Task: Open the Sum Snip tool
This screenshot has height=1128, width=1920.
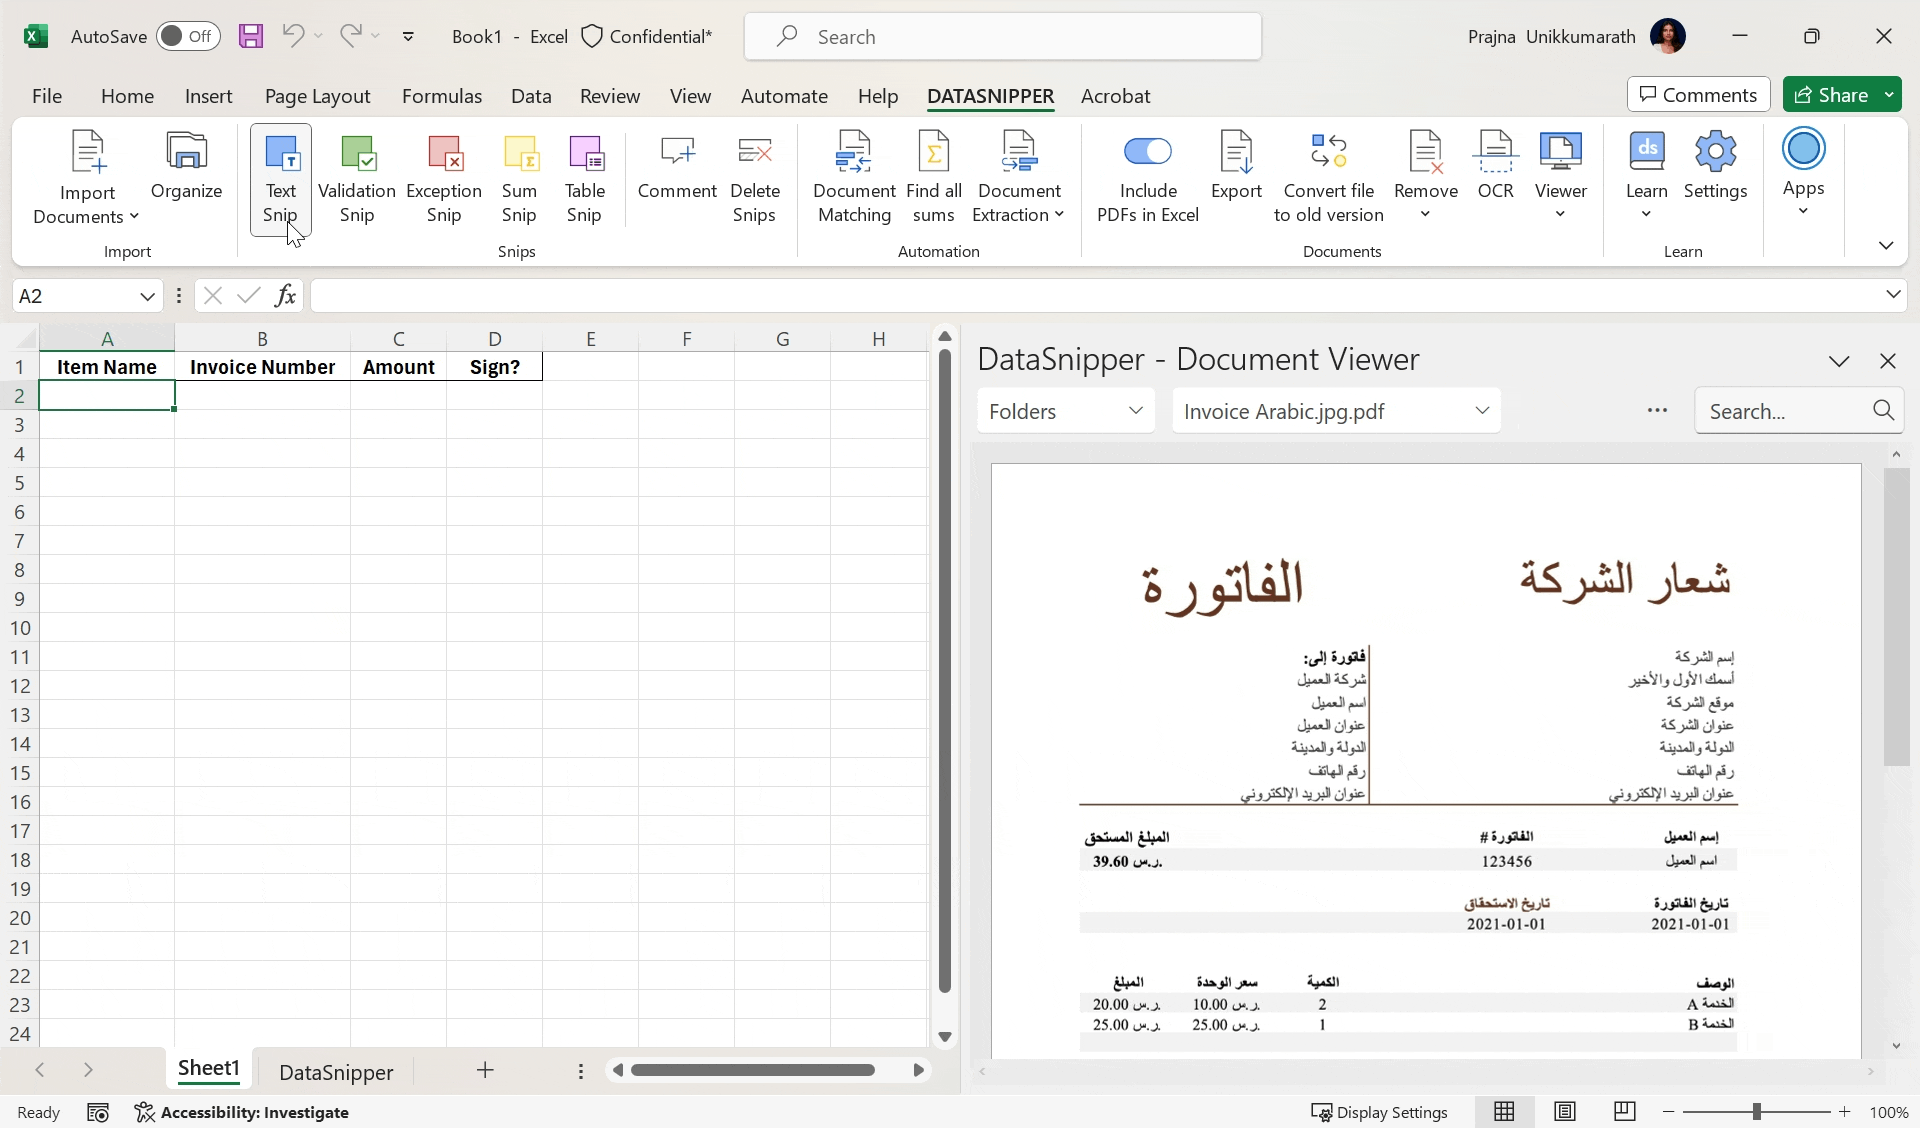Action: 520,182
